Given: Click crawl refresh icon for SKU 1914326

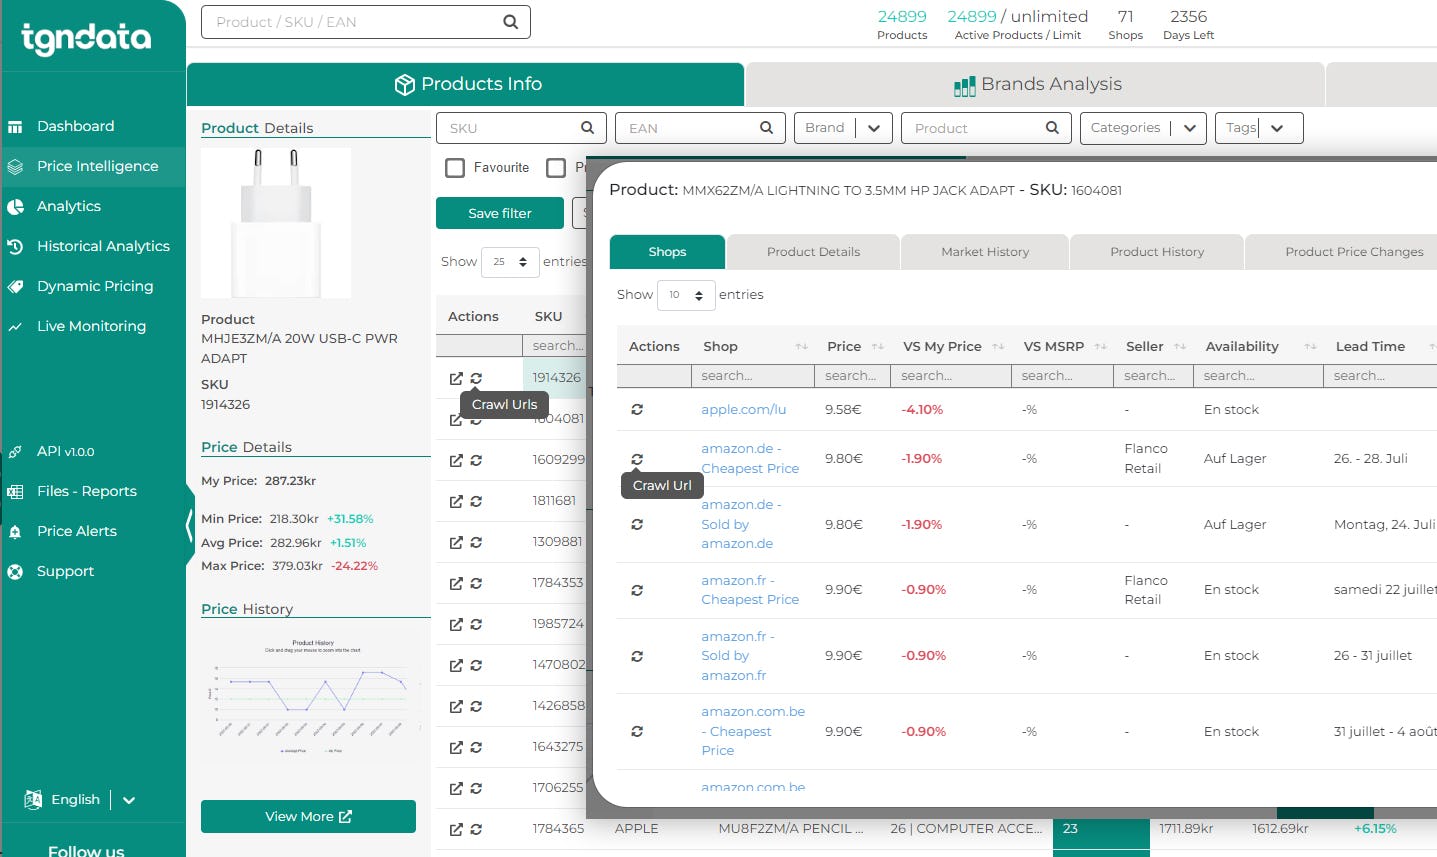Looking at the screenshot, I should point(476,378).
